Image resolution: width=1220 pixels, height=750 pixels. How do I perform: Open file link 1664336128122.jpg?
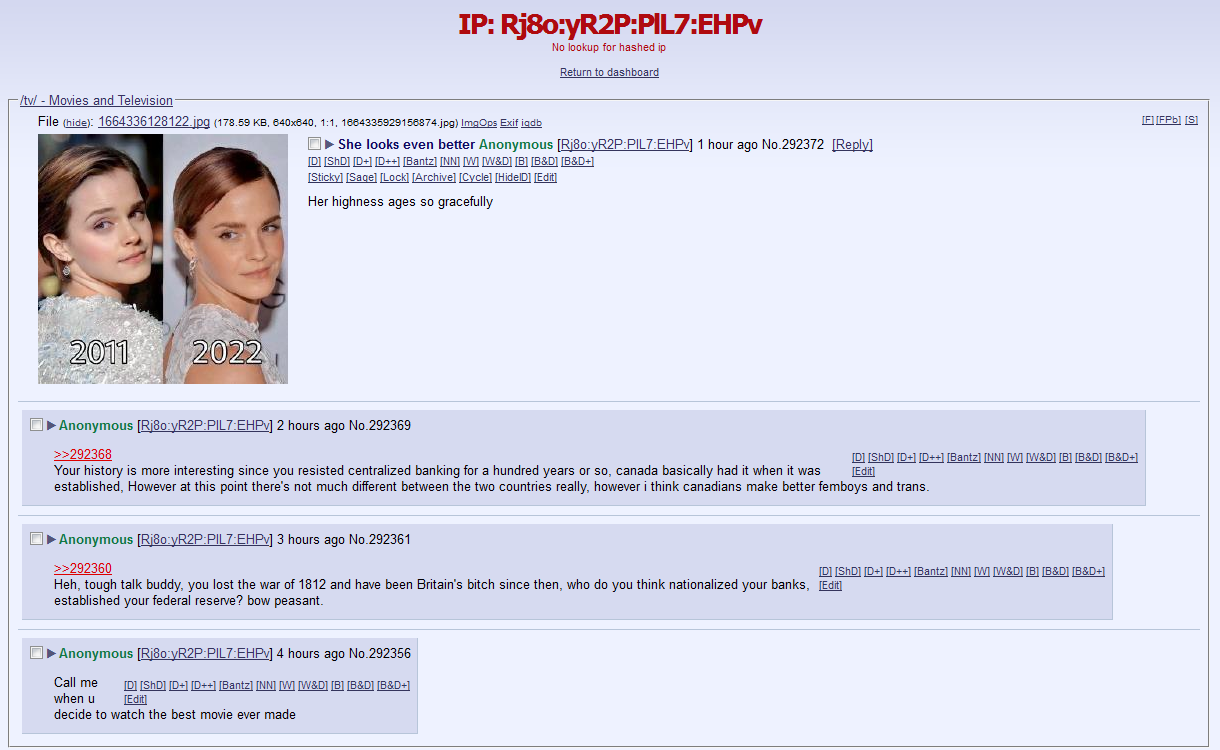pyautogui.click(x=154, y=122)
